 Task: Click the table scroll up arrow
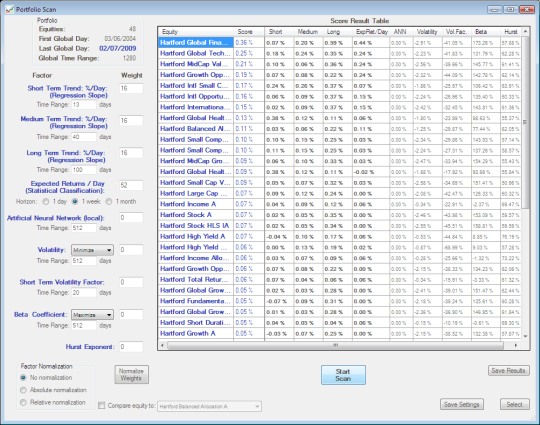[525, 32]
